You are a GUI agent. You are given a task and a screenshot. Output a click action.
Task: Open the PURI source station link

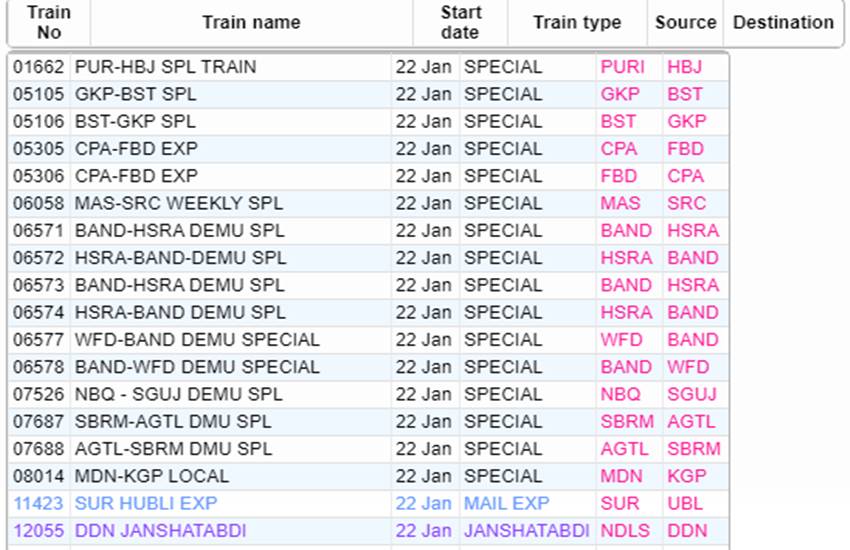[622, 67]
